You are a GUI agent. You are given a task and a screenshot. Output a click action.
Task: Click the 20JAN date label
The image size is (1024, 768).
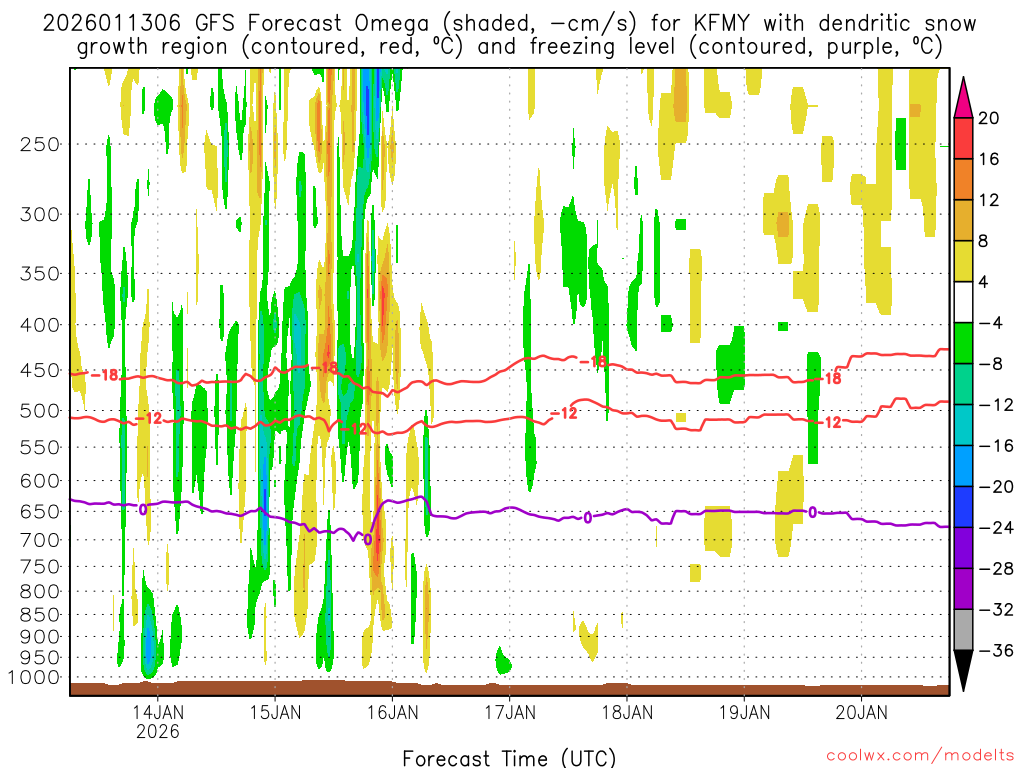(x=861, y=712)
